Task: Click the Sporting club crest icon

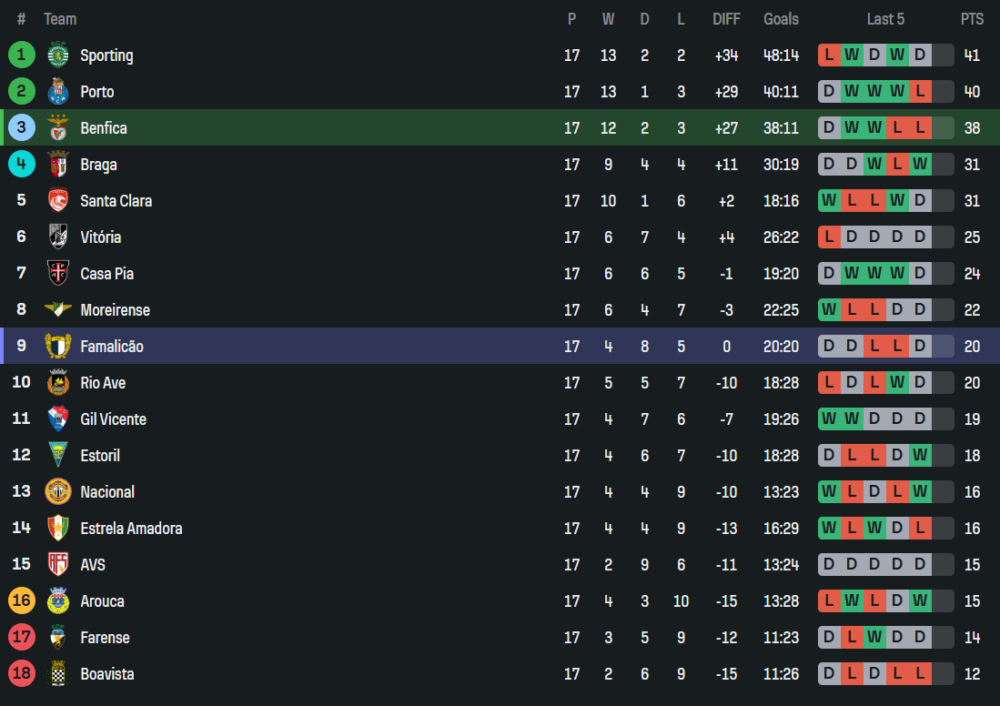Action: (x=58, y=55)
